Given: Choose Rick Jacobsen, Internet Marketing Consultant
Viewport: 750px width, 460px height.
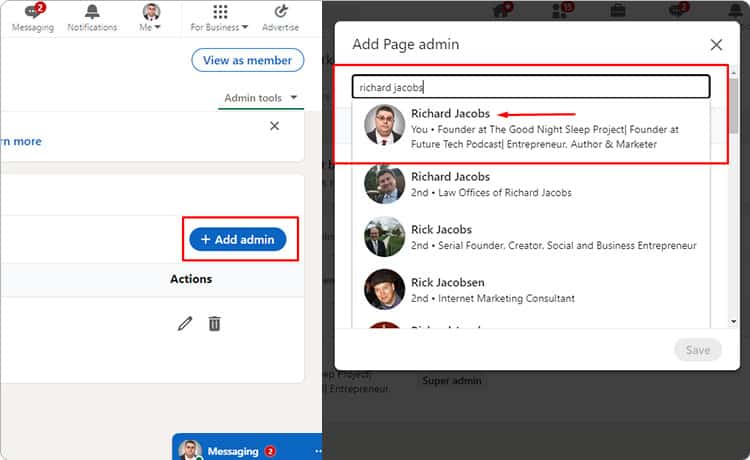Looking at the screenshot, I should (531, 290).
